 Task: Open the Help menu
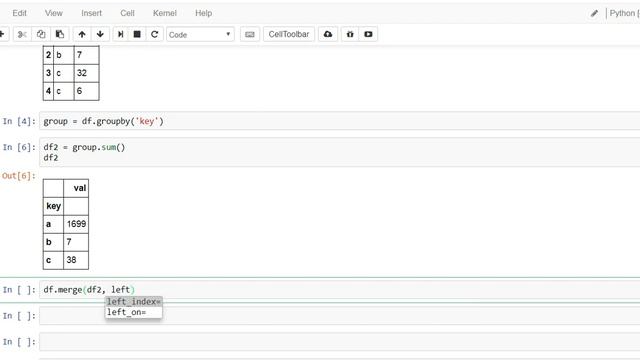(x=203, y=13)
